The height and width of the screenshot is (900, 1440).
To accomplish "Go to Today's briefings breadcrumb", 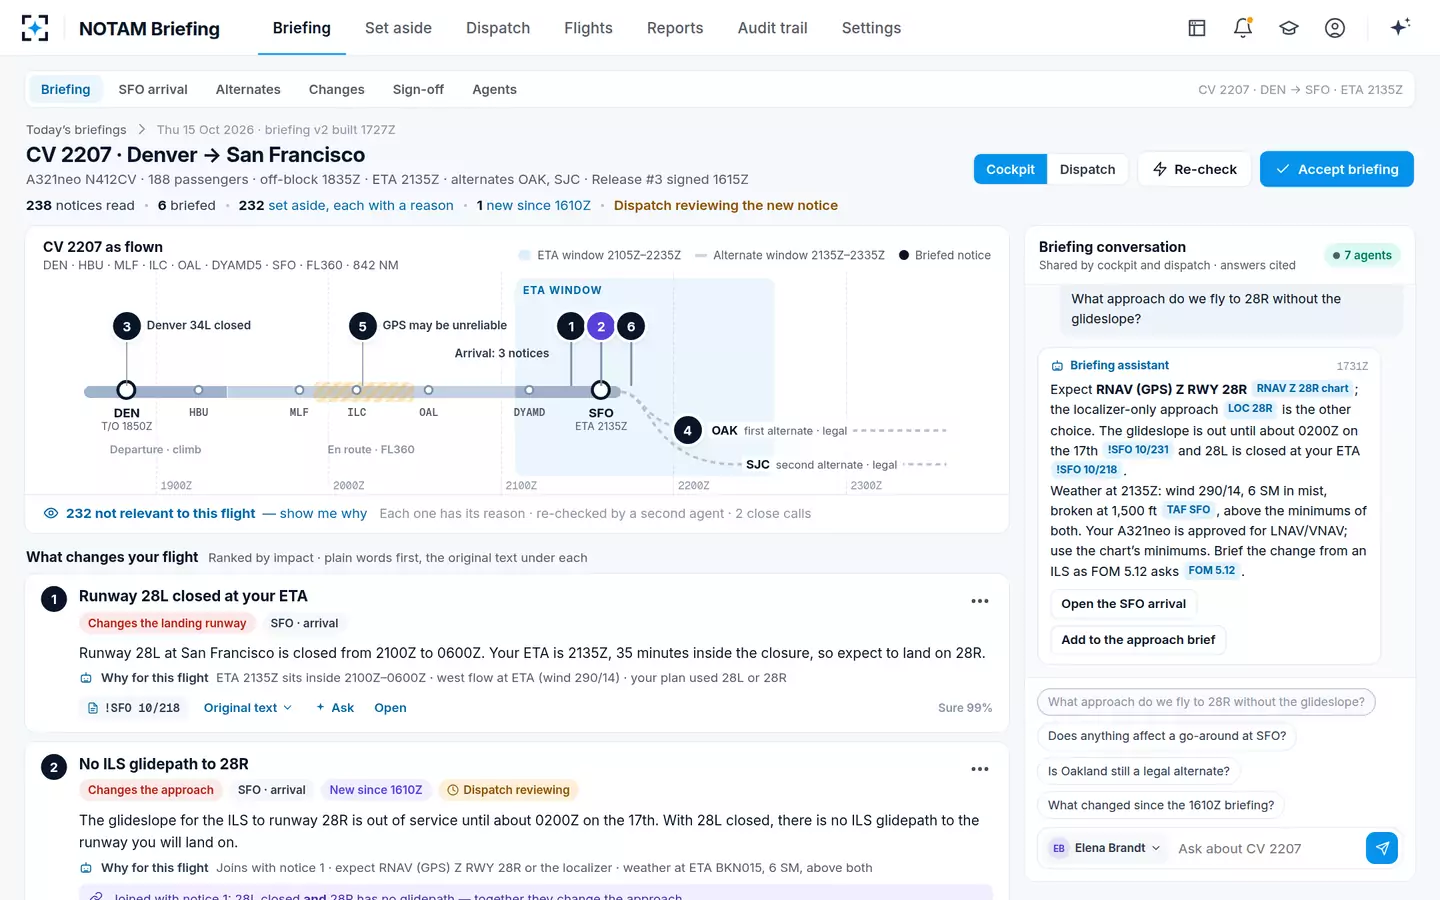I will tap(76, 130).
